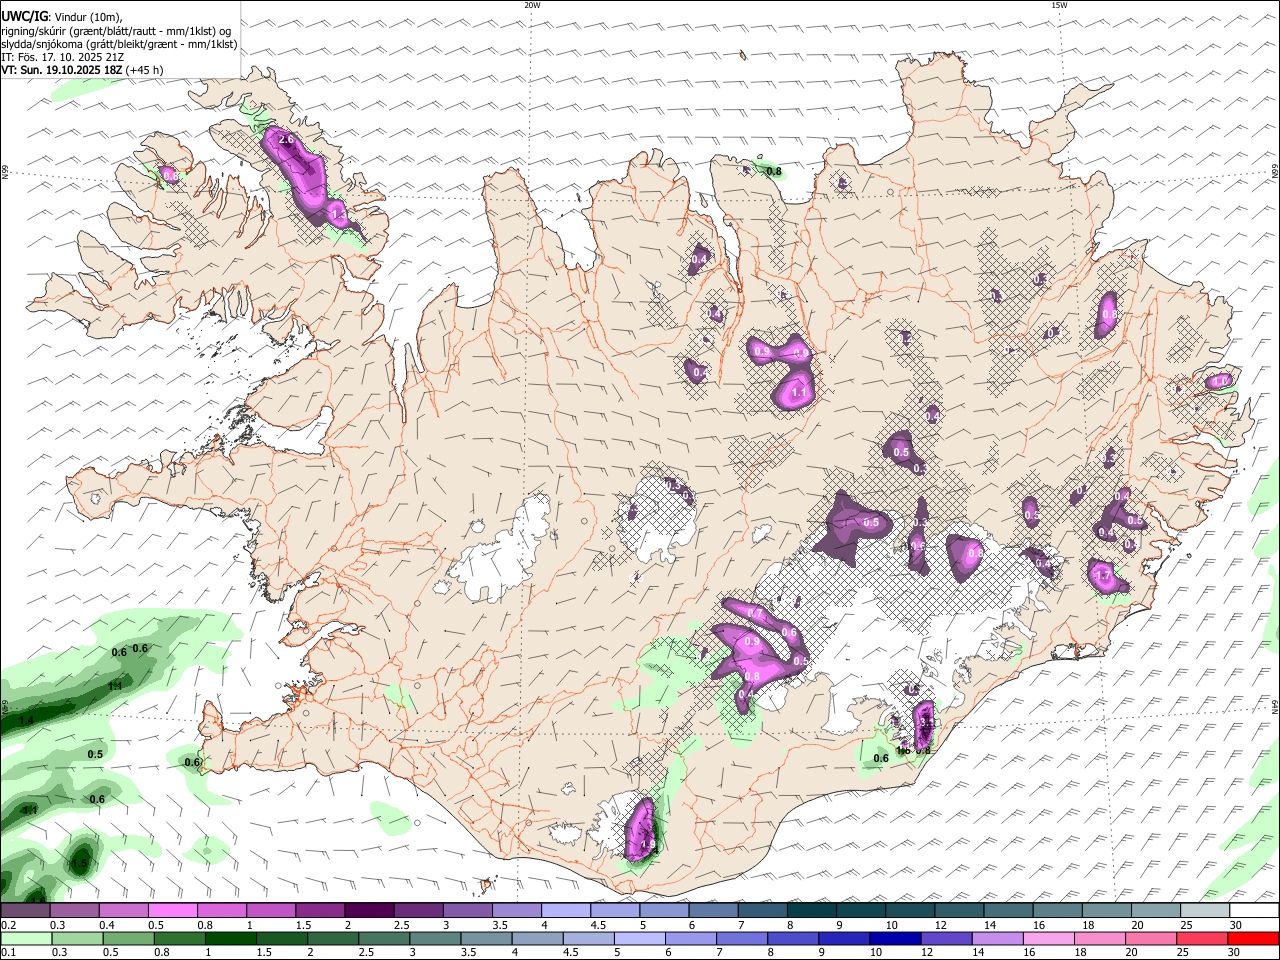
Task: Click the 'rigning/skúrir' legend description line
Action: click(x=116, y=31)
